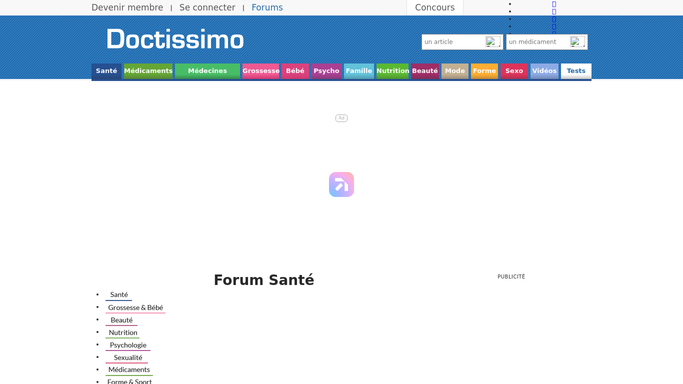
Task: Open the Nutrition navigation tab
Action: tap(392, 71)
